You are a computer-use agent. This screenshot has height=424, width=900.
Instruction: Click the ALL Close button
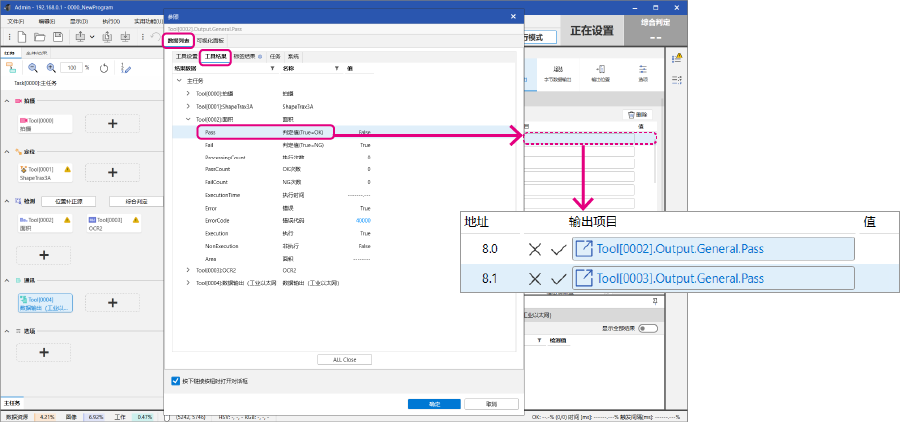coord(343,359)
